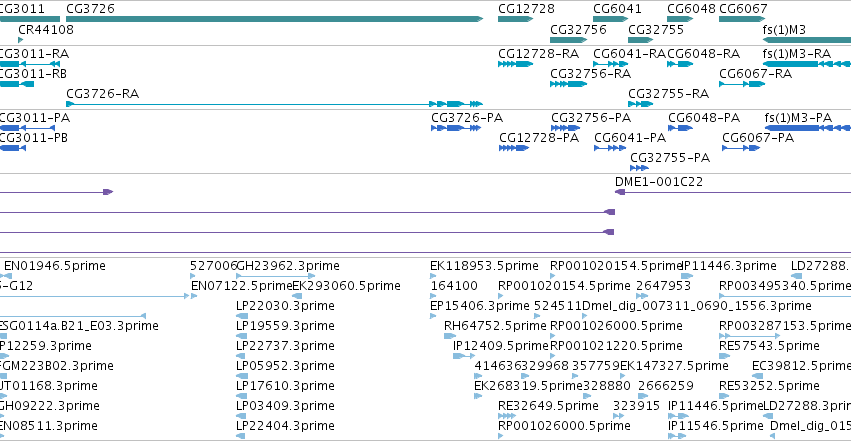Click the CG32756-RA transcript label

coord(590,74)
